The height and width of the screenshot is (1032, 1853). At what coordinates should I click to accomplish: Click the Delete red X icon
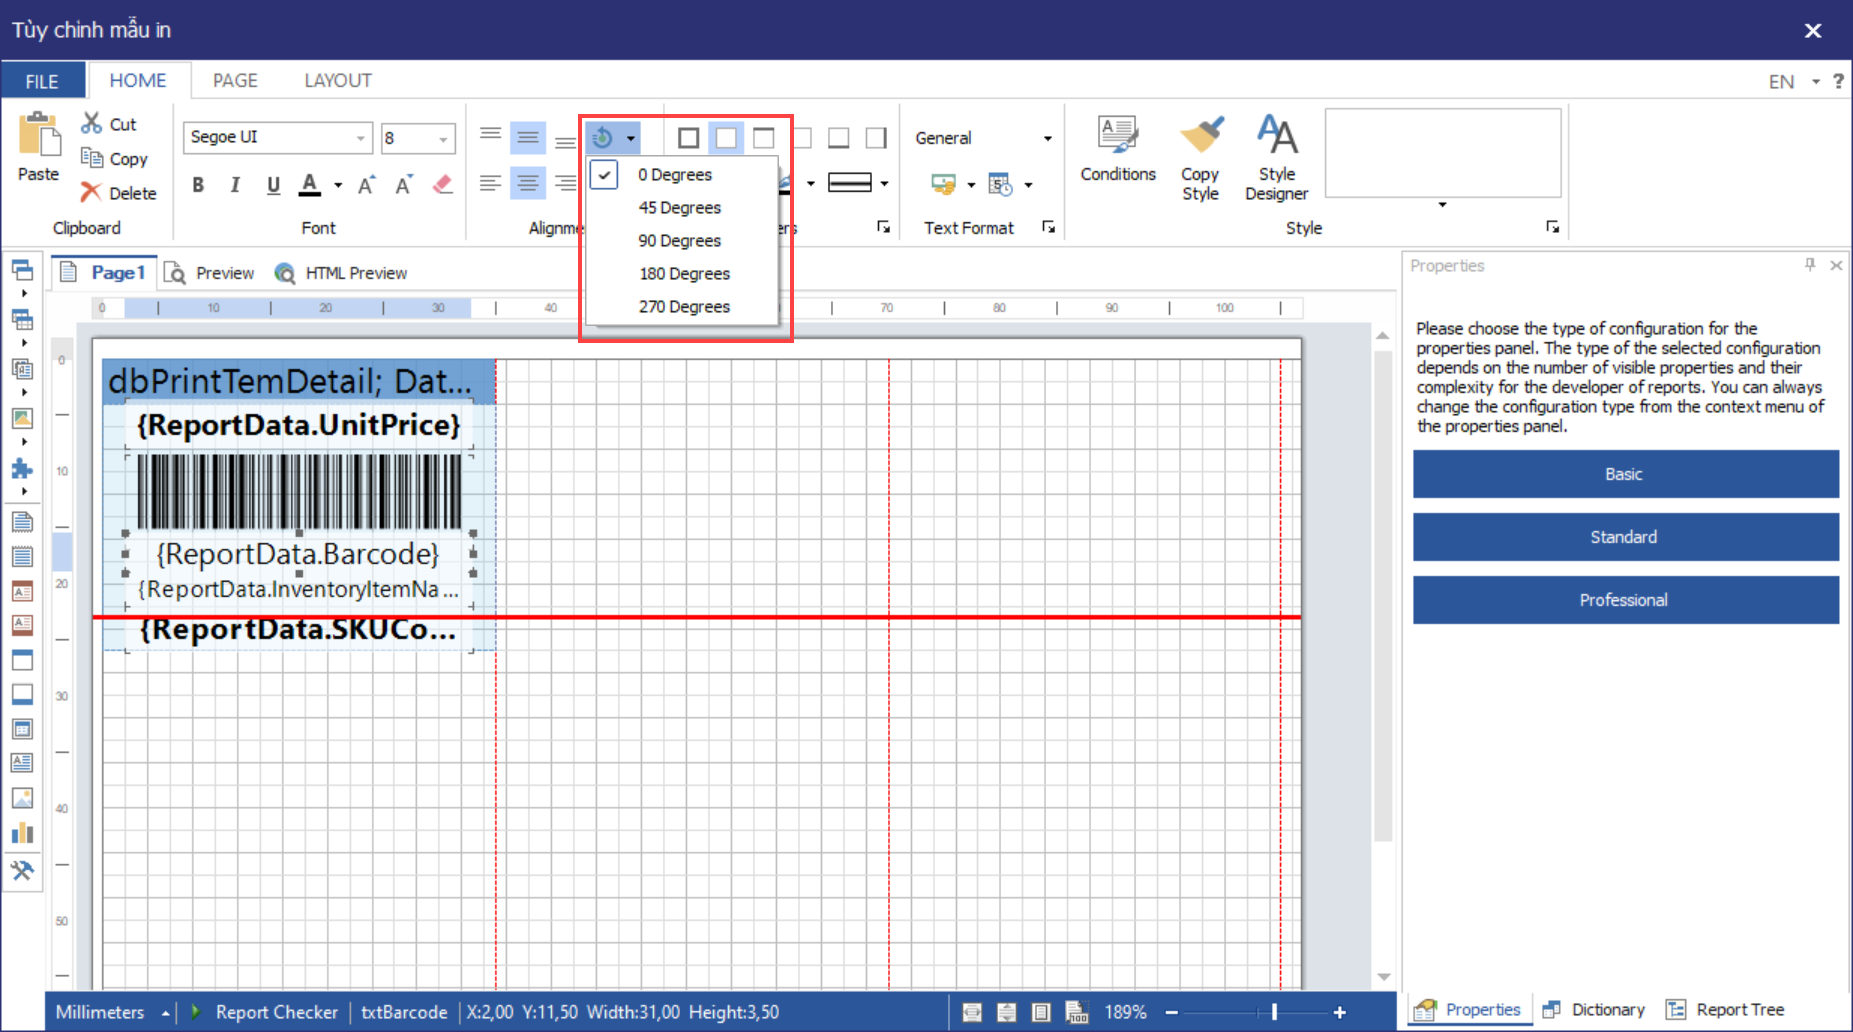coord(91,192)
